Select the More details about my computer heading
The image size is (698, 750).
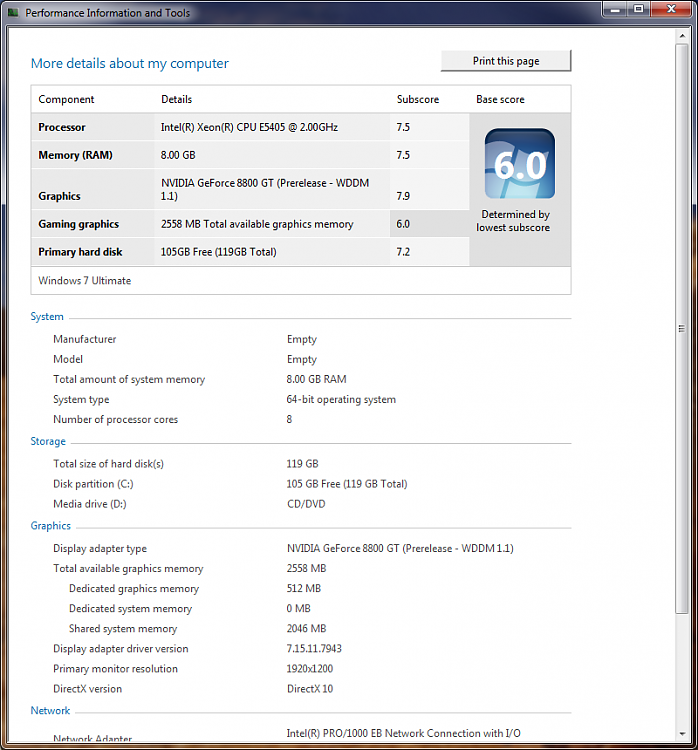point(130,63)
